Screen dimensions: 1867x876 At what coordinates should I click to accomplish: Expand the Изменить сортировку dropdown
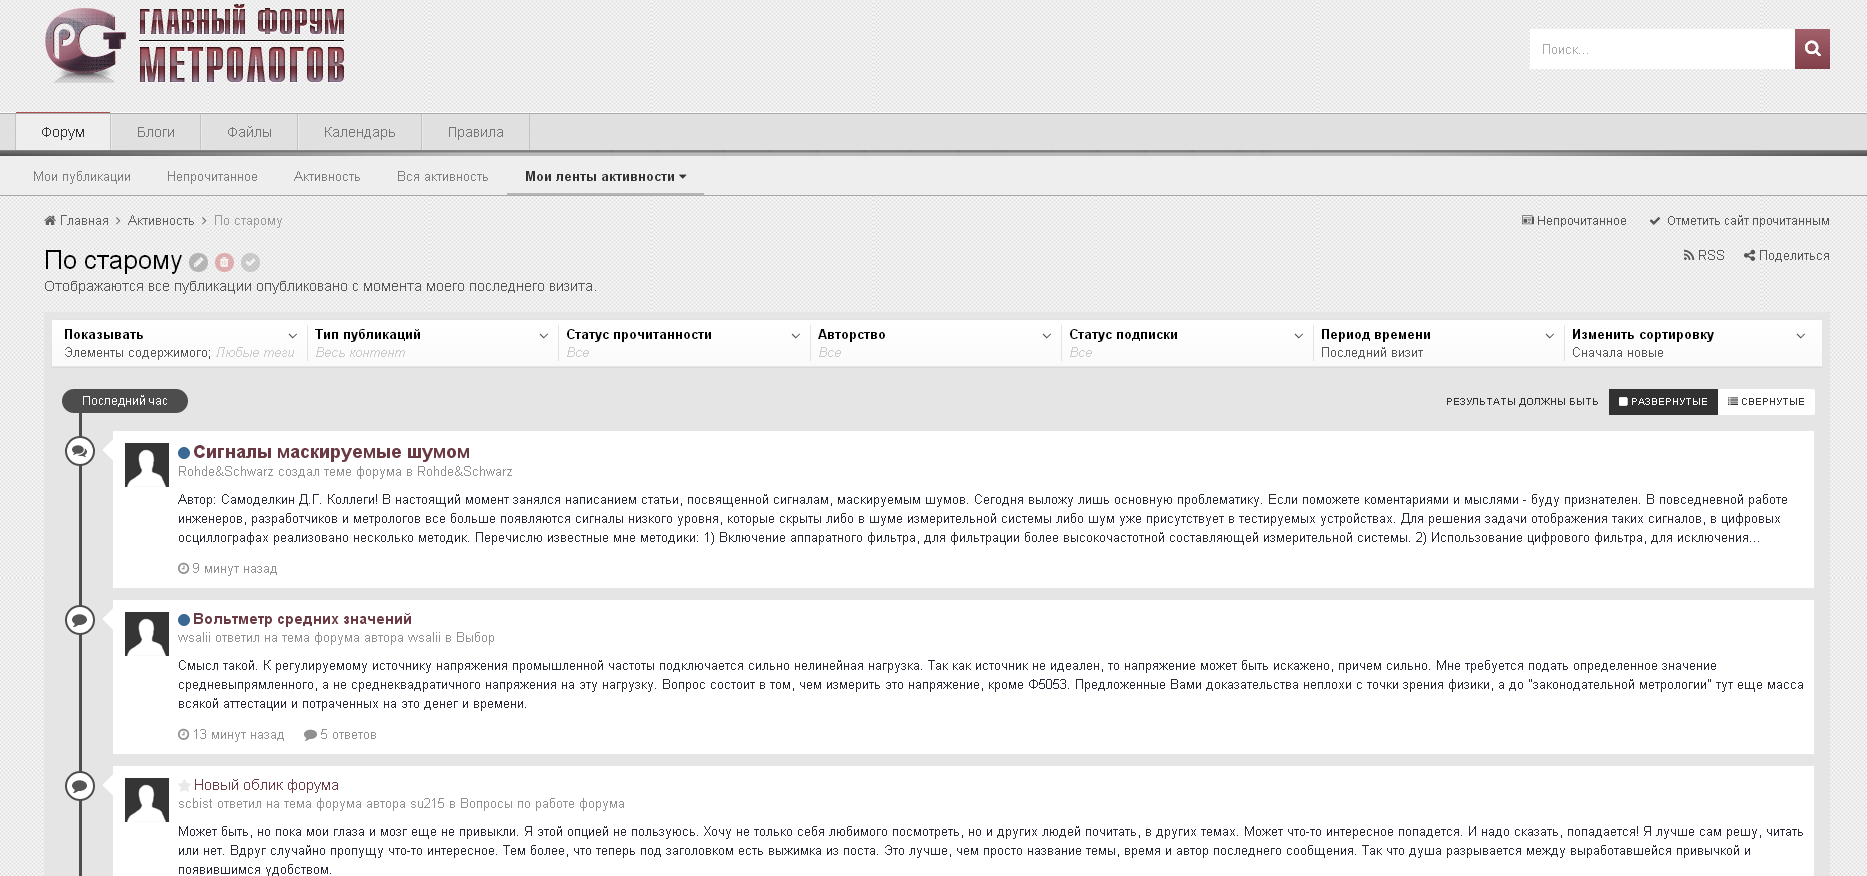1688,342
